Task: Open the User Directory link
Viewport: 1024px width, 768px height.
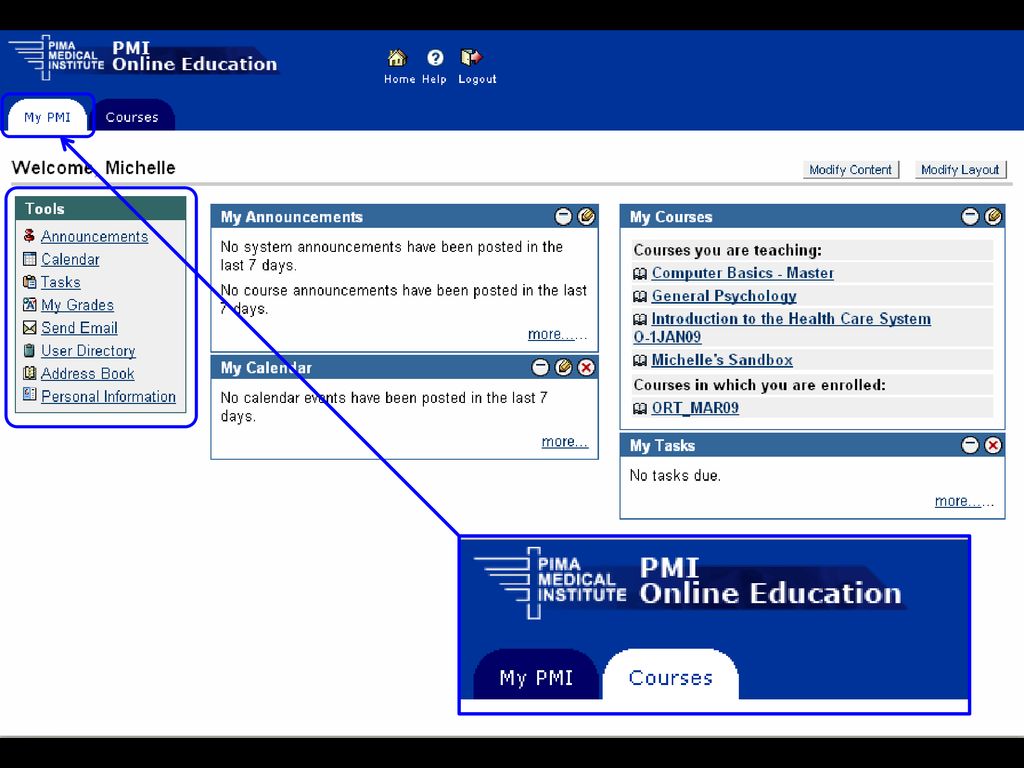Action: [88, 351]
